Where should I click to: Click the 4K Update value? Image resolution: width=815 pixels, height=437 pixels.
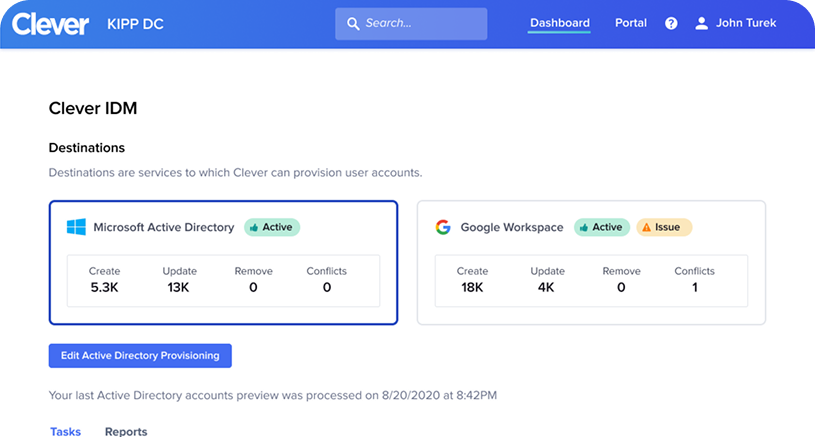tap(546, 287)
